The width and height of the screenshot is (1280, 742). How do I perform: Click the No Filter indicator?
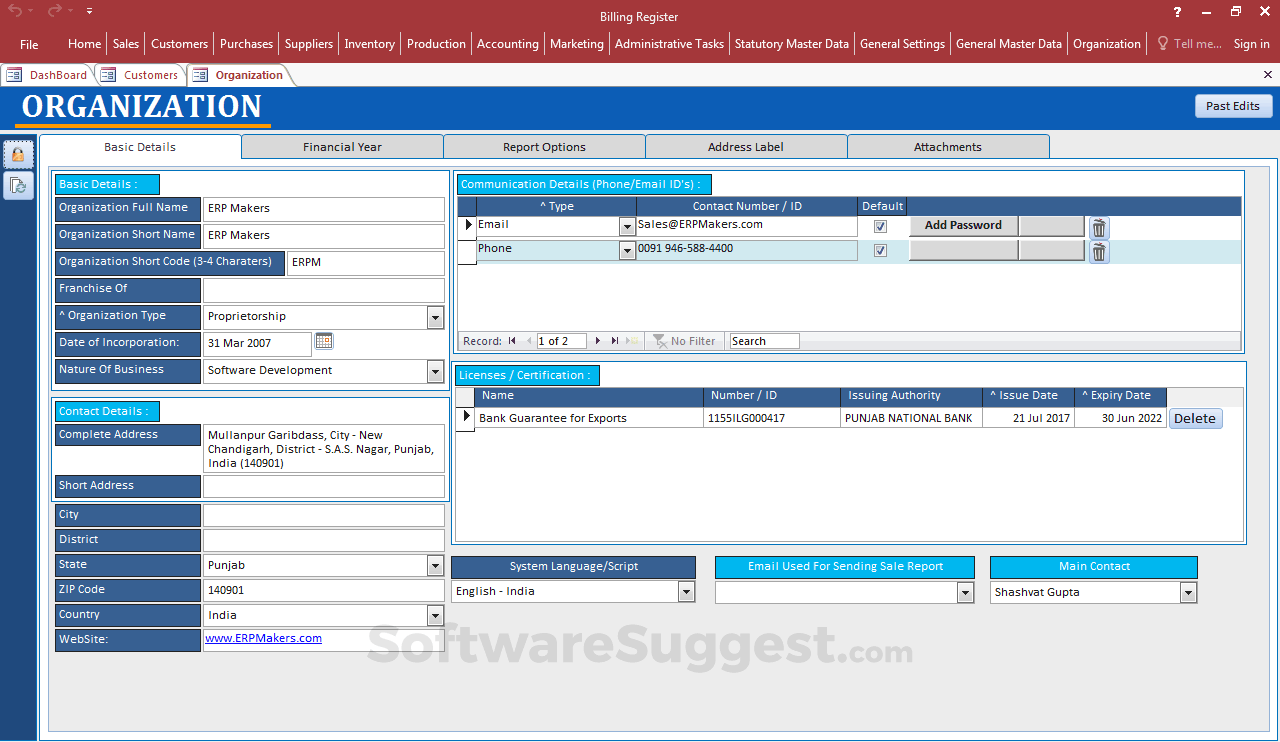[x=685, y=341]
